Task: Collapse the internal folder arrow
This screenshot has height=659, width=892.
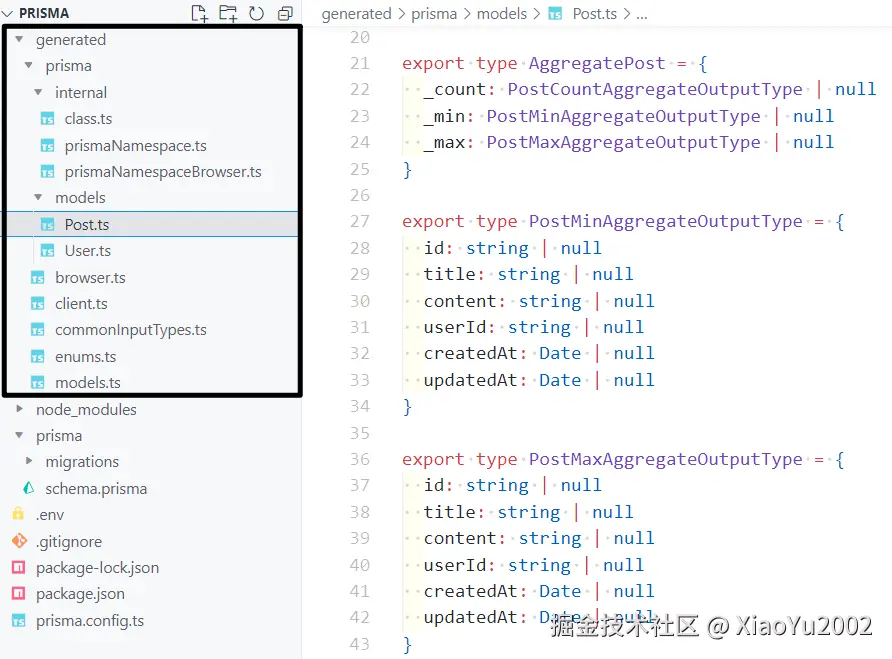Action: (x=39, y=92)
